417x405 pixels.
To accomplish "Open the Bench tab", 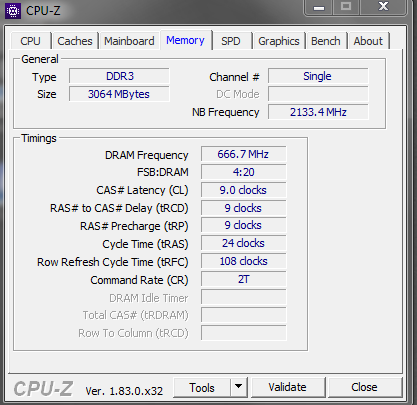I will click(326, 41).
